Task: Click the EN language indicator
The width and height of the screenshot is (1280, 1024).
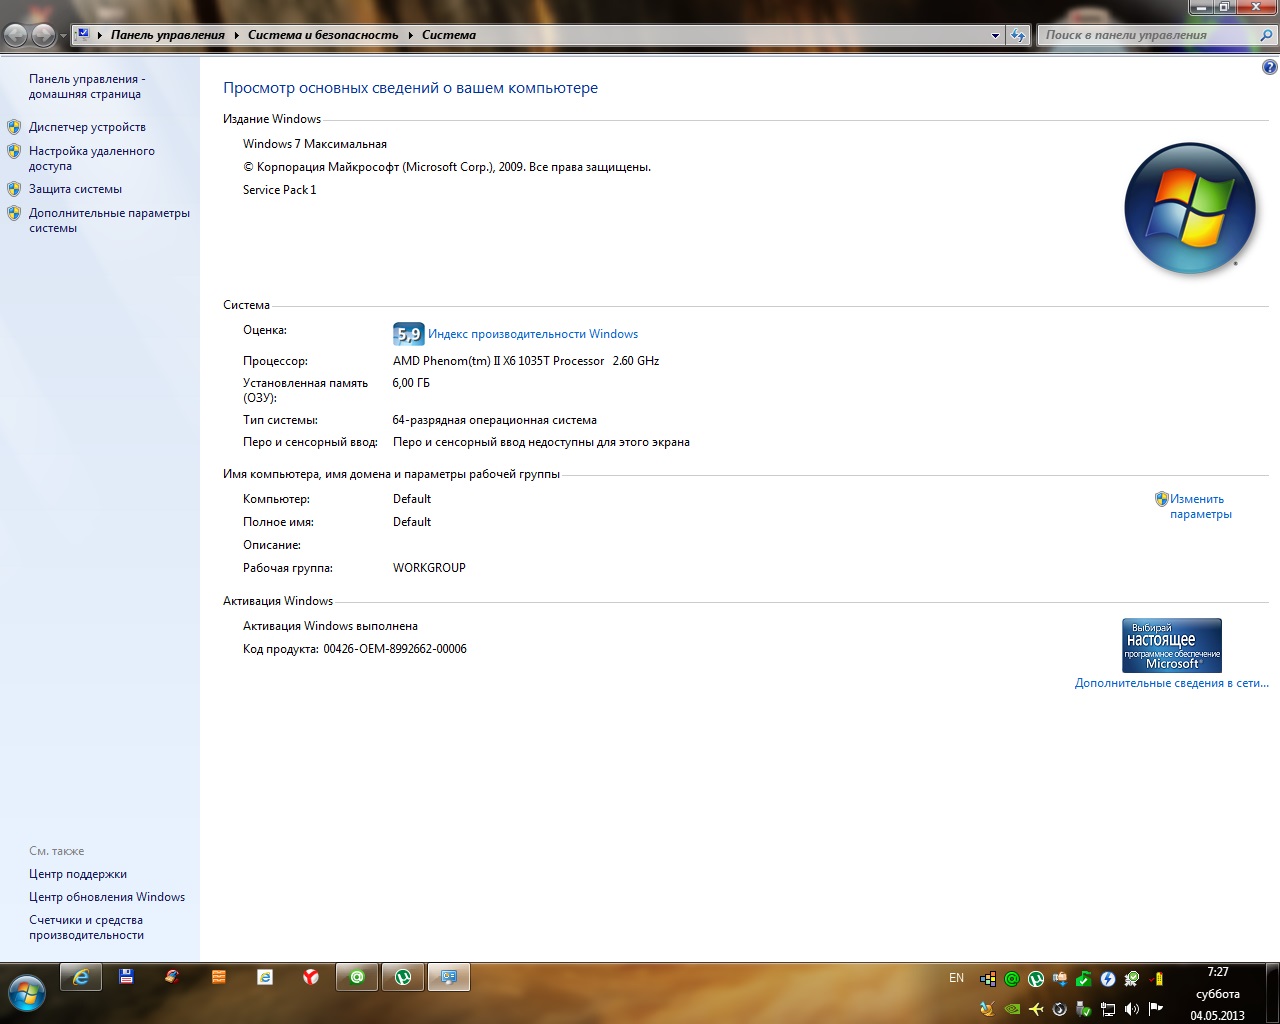Action: [x=957, y=978]
